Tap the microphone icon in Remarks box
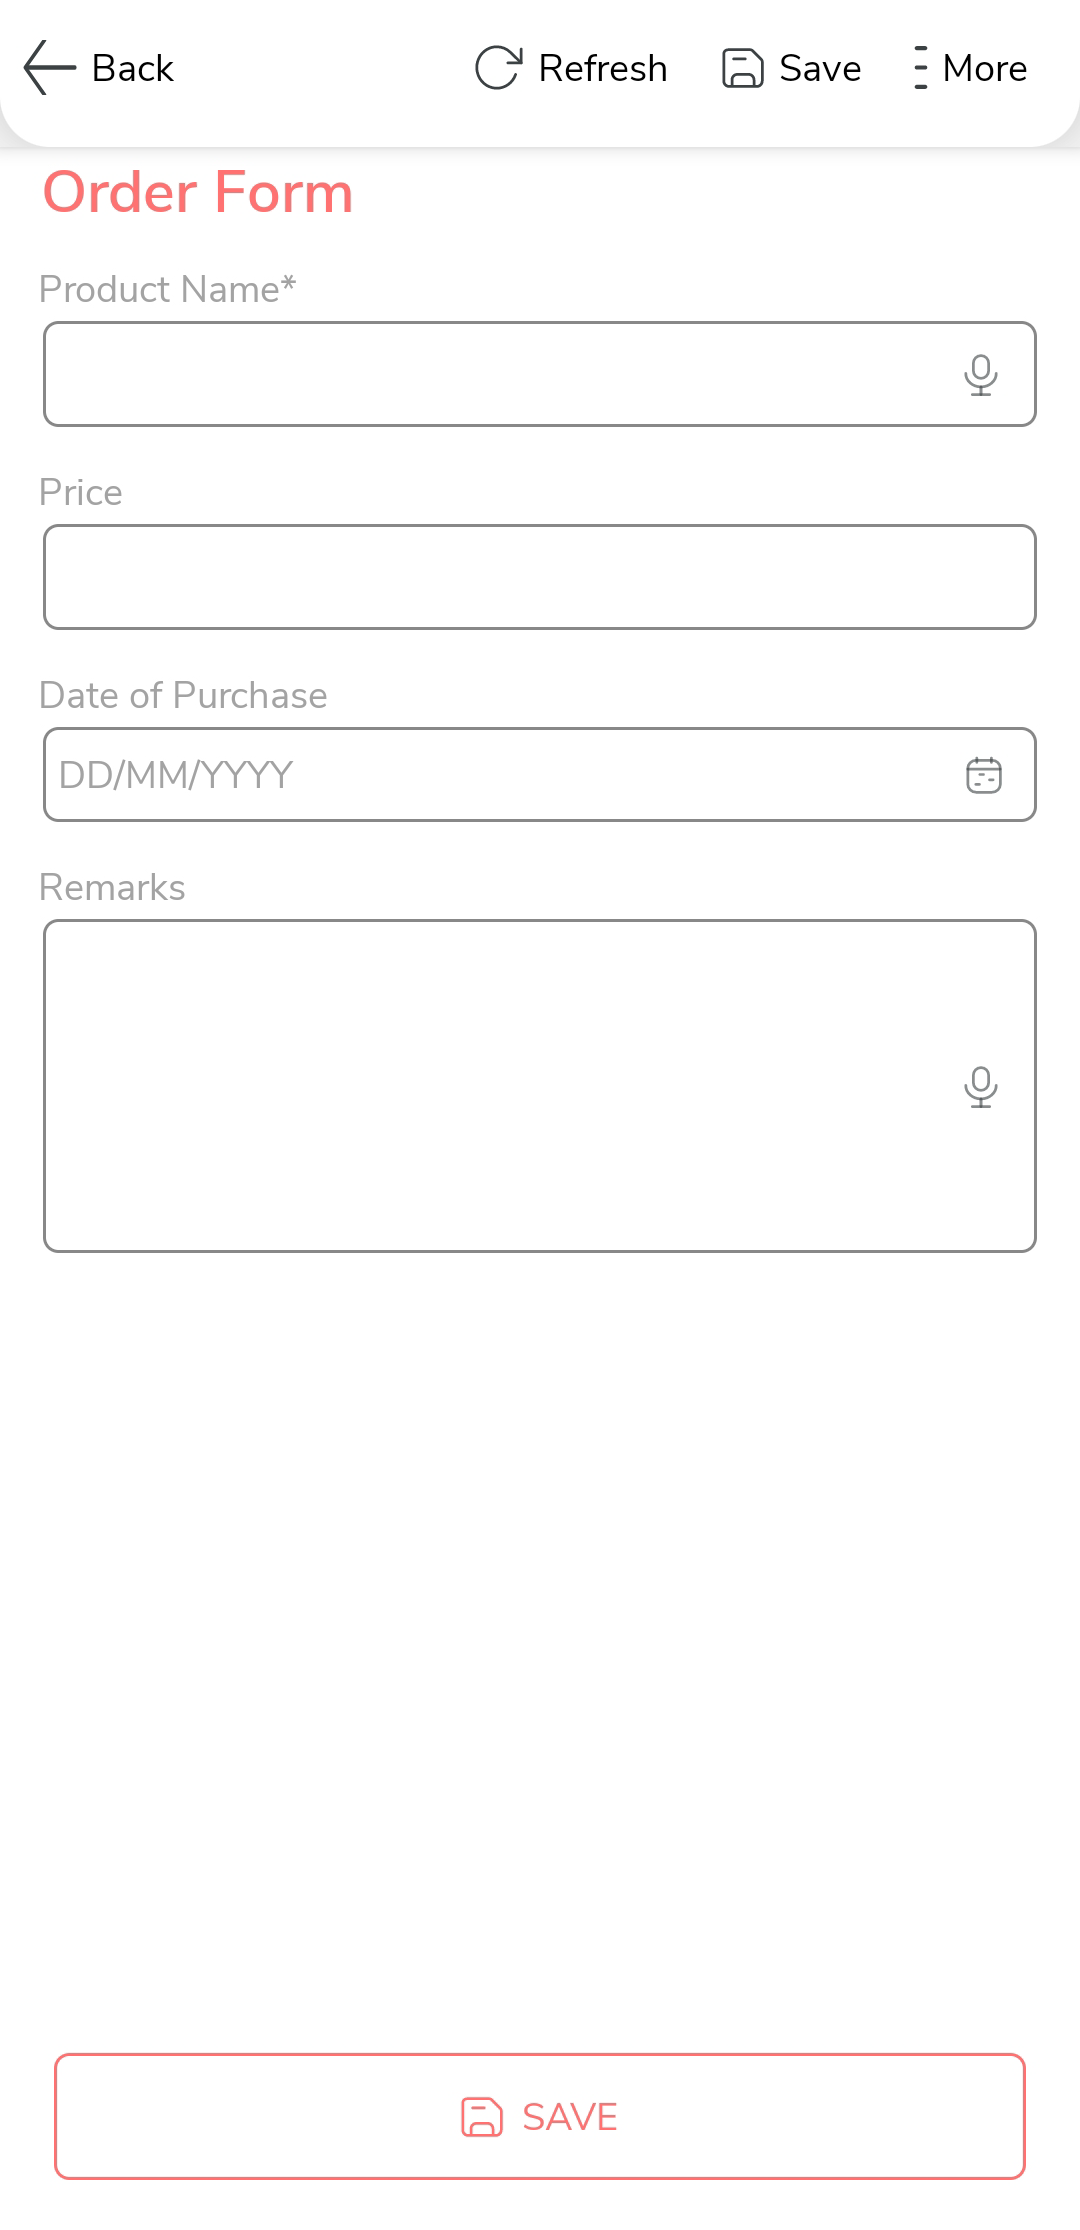This screenshot has width=1080, height=2230. (x=980, y=1087)
